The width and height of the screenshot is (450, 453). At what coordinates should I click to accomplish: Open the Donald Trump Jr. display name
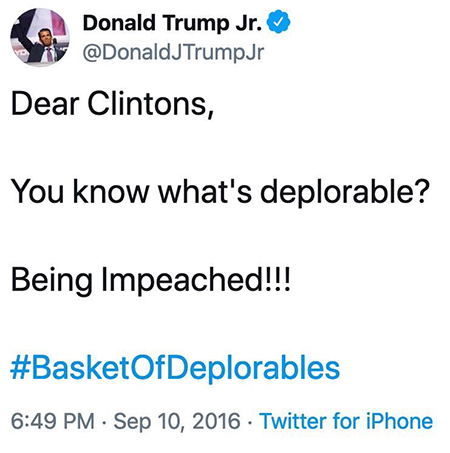(x=172, y=23)
